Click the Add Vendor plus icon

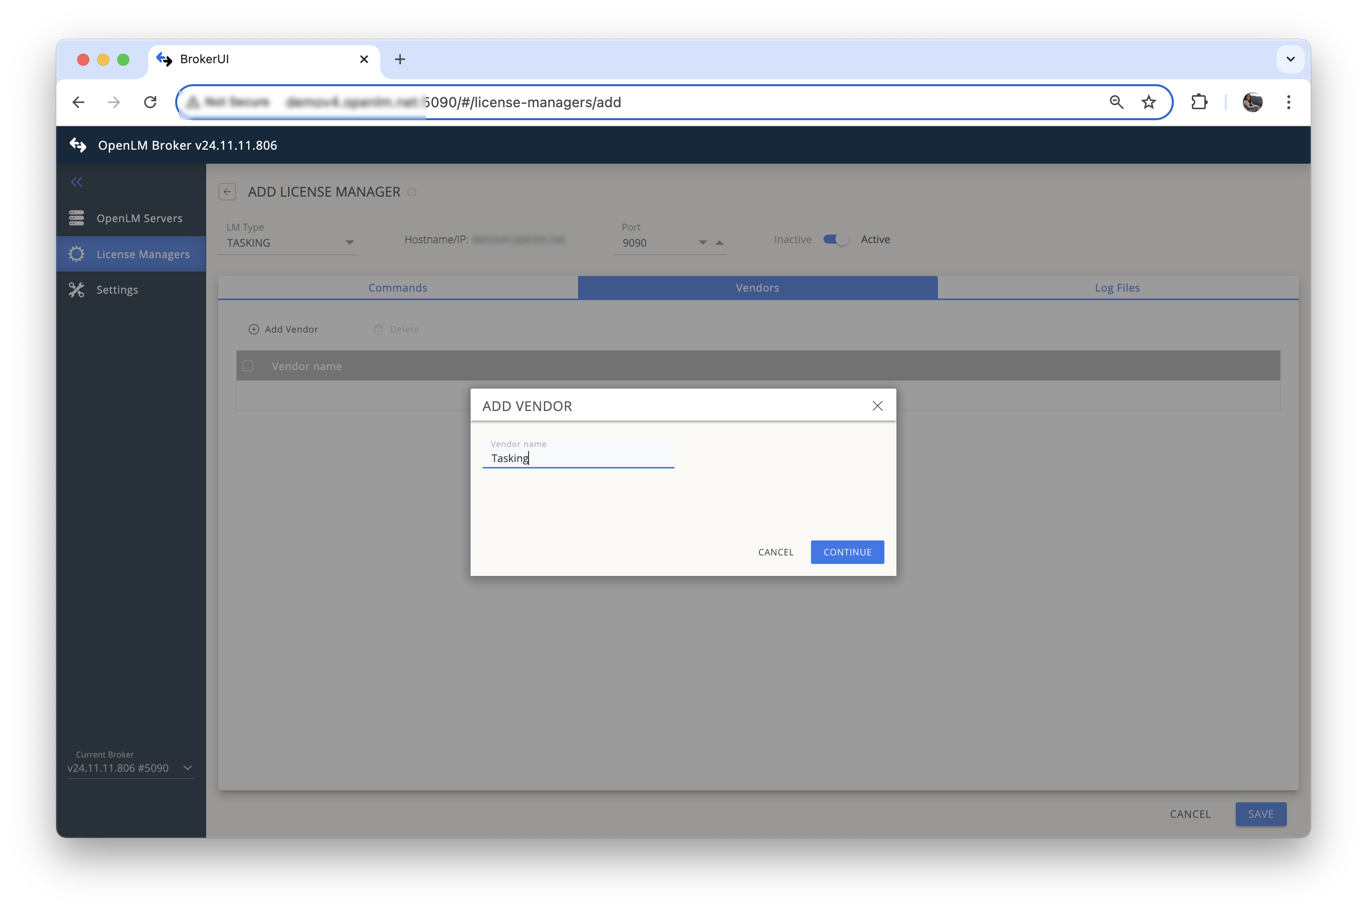click(252, 328)
